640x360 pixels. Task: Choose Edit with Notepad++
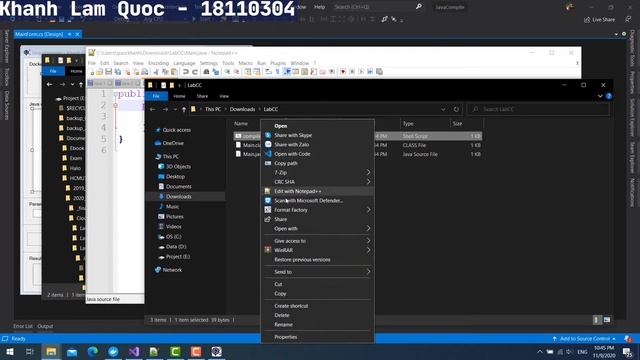(318, 191)
